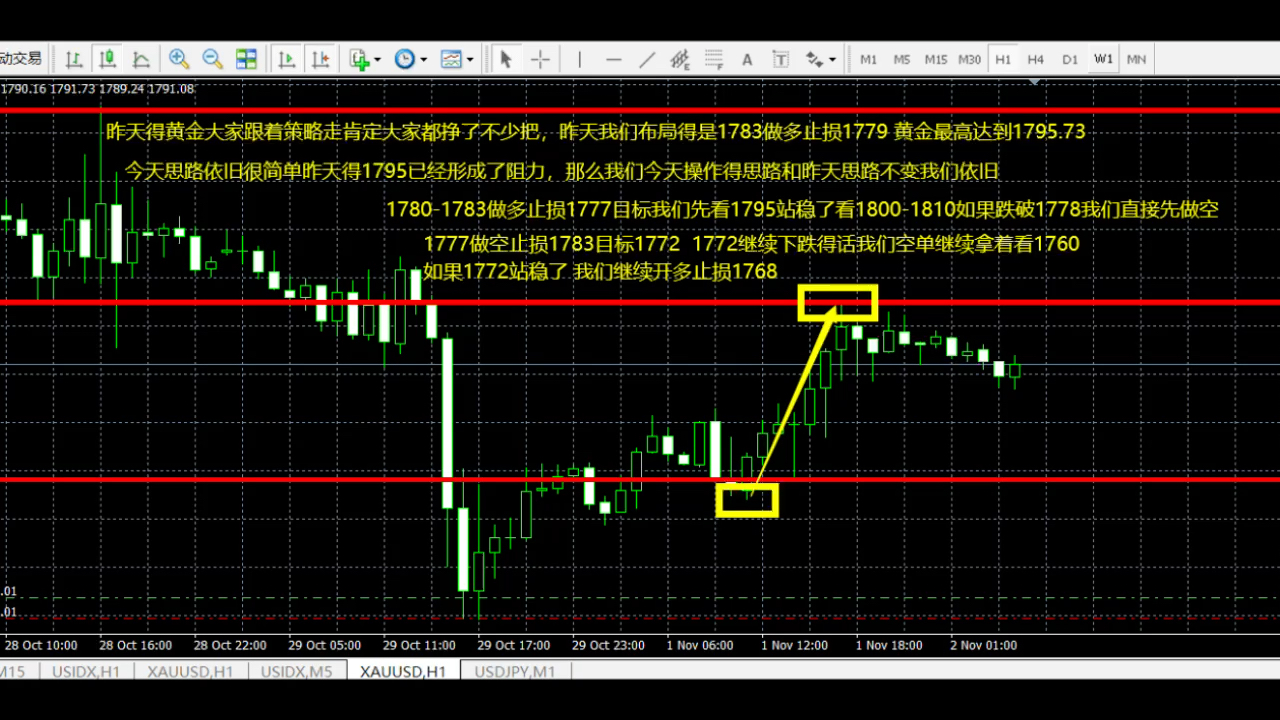Pick the vertical line drawing tool
The image size is (1280, 720).
(x=580, y=59)
